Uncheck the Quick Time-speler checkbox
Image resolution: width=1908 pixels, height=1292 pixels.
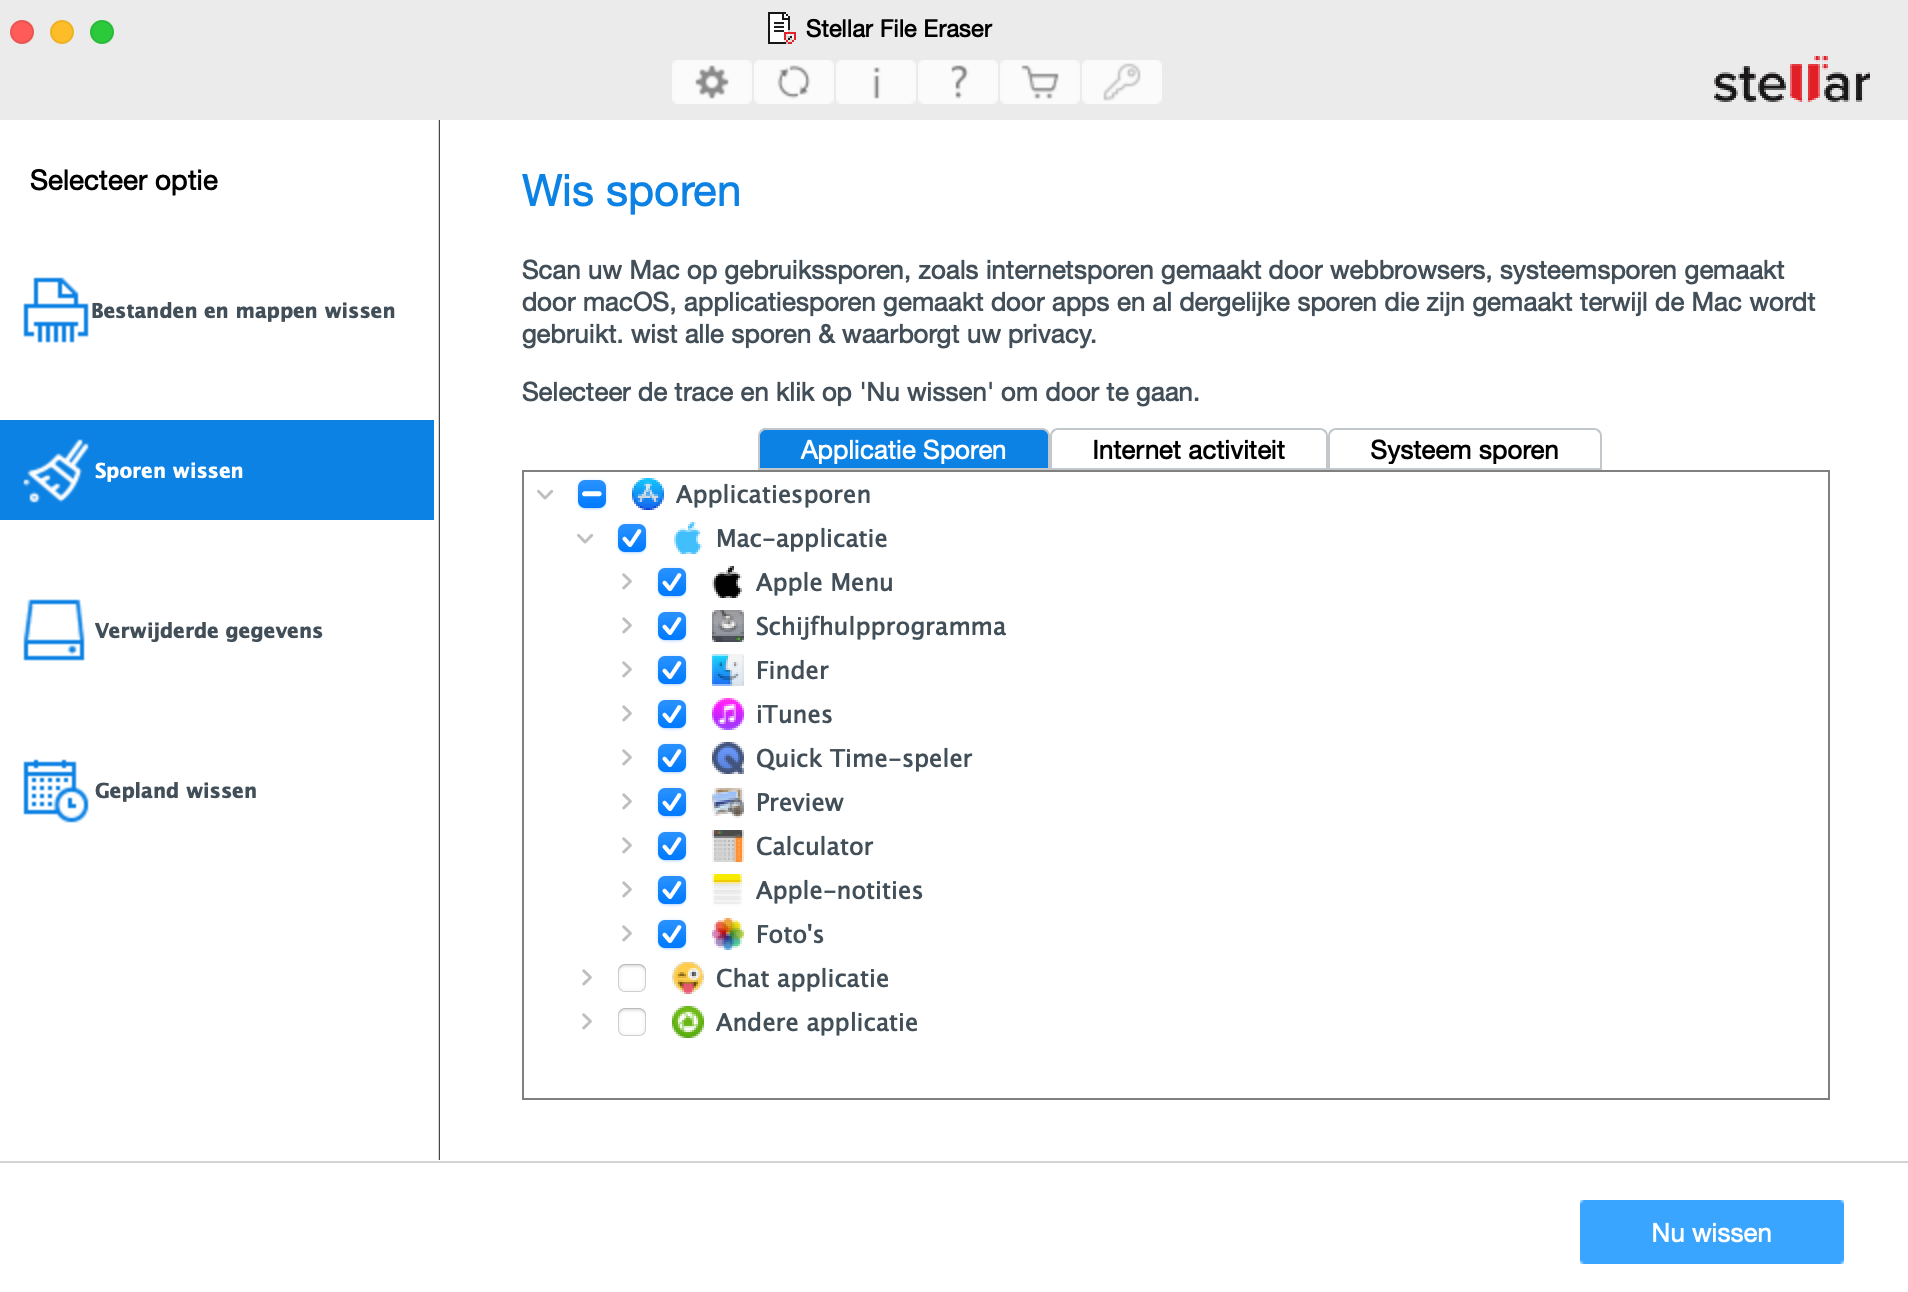coord(672,758)
